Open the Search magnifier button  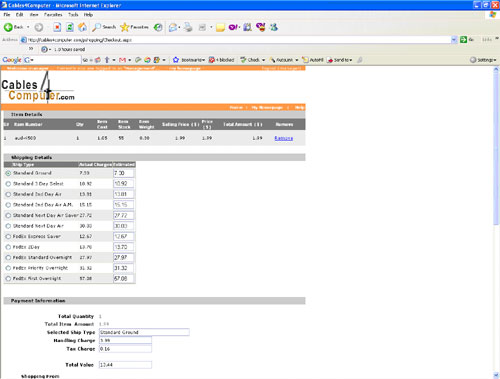(104, 27)
